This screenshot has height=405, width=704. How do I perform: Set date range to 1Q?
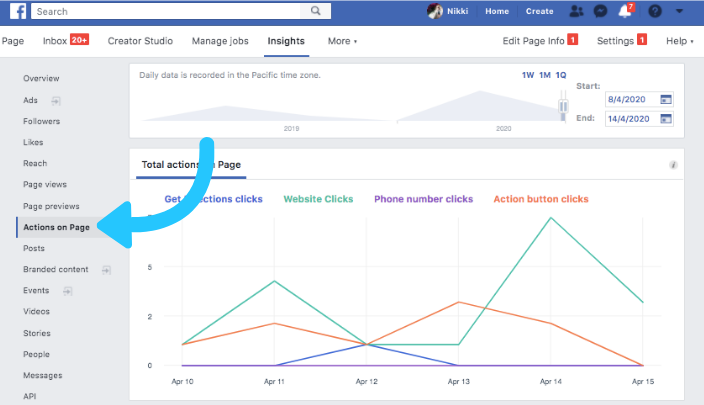coord(561,75)
